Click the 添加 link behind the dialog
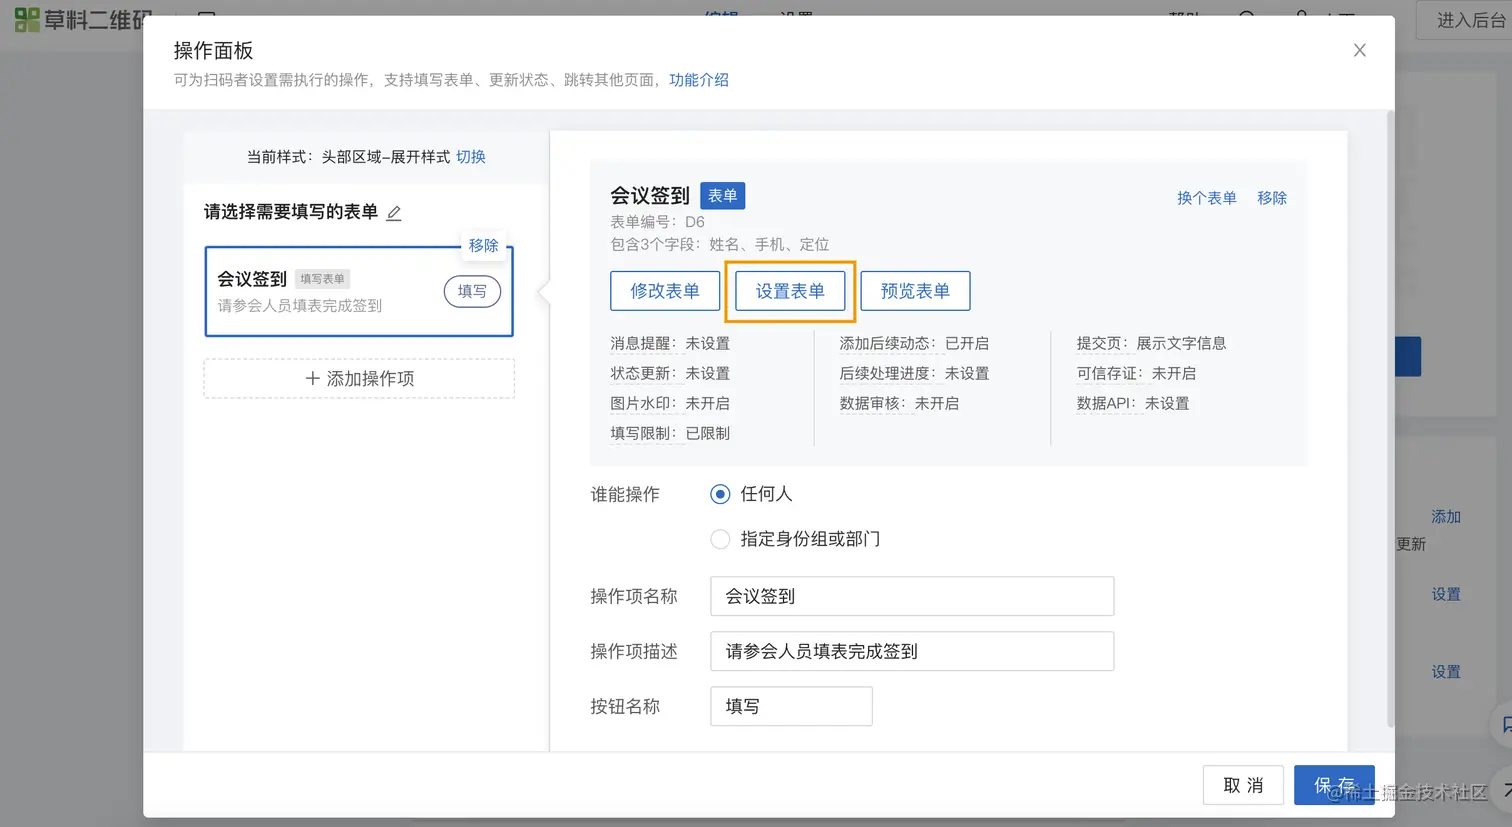Screen dimensions: 1512x827 [1446, 517]
